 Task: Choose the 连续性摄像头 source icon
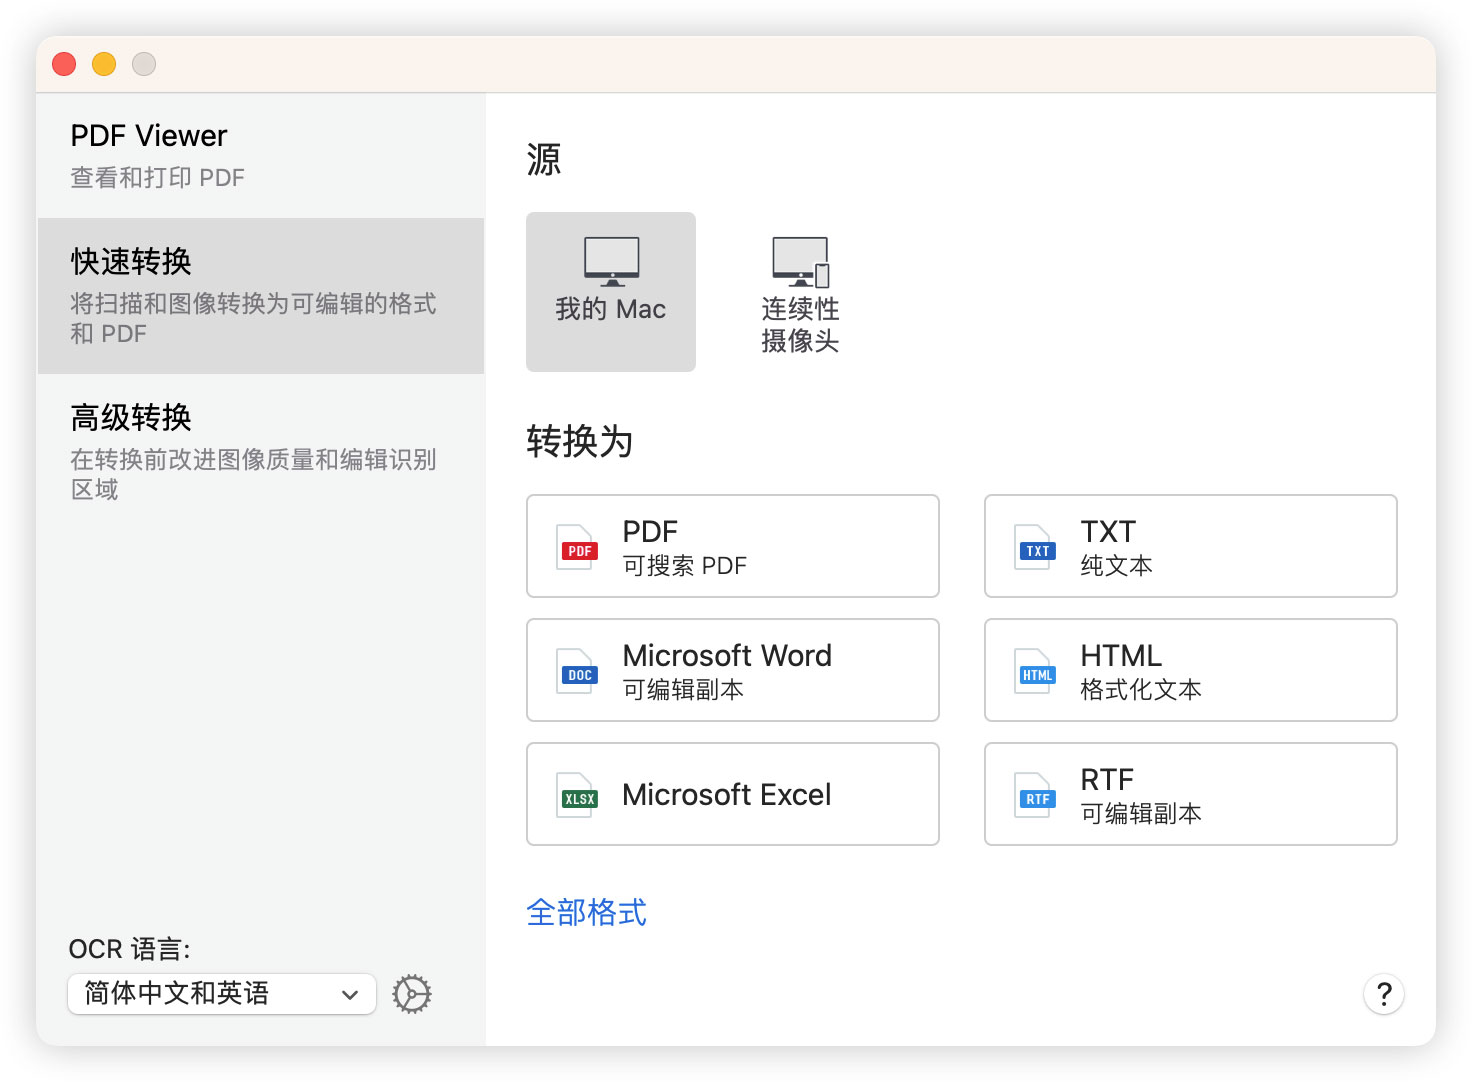[x=800, y=293]
